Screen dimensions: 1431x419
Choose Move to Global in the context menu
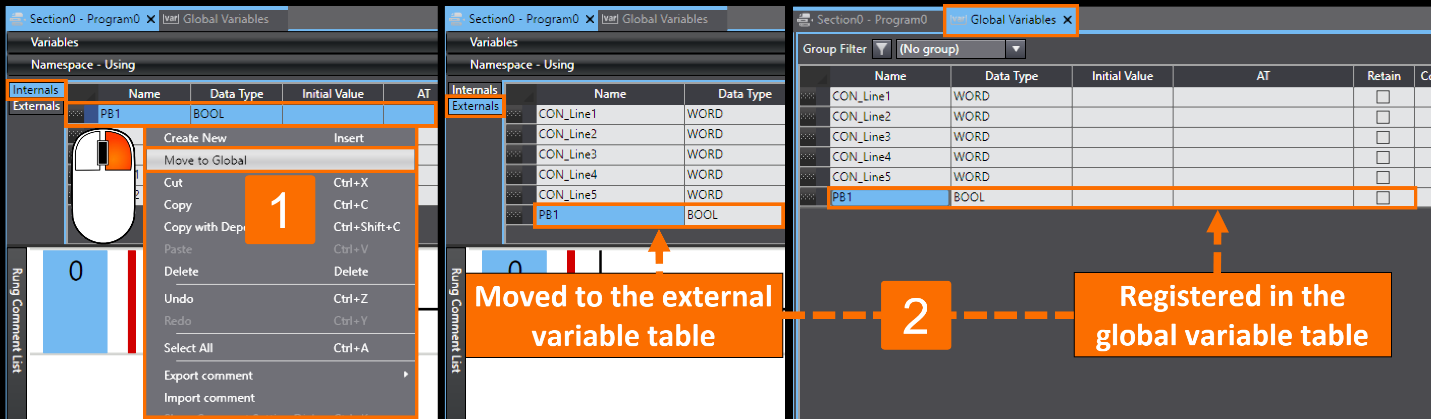(280, 160)
